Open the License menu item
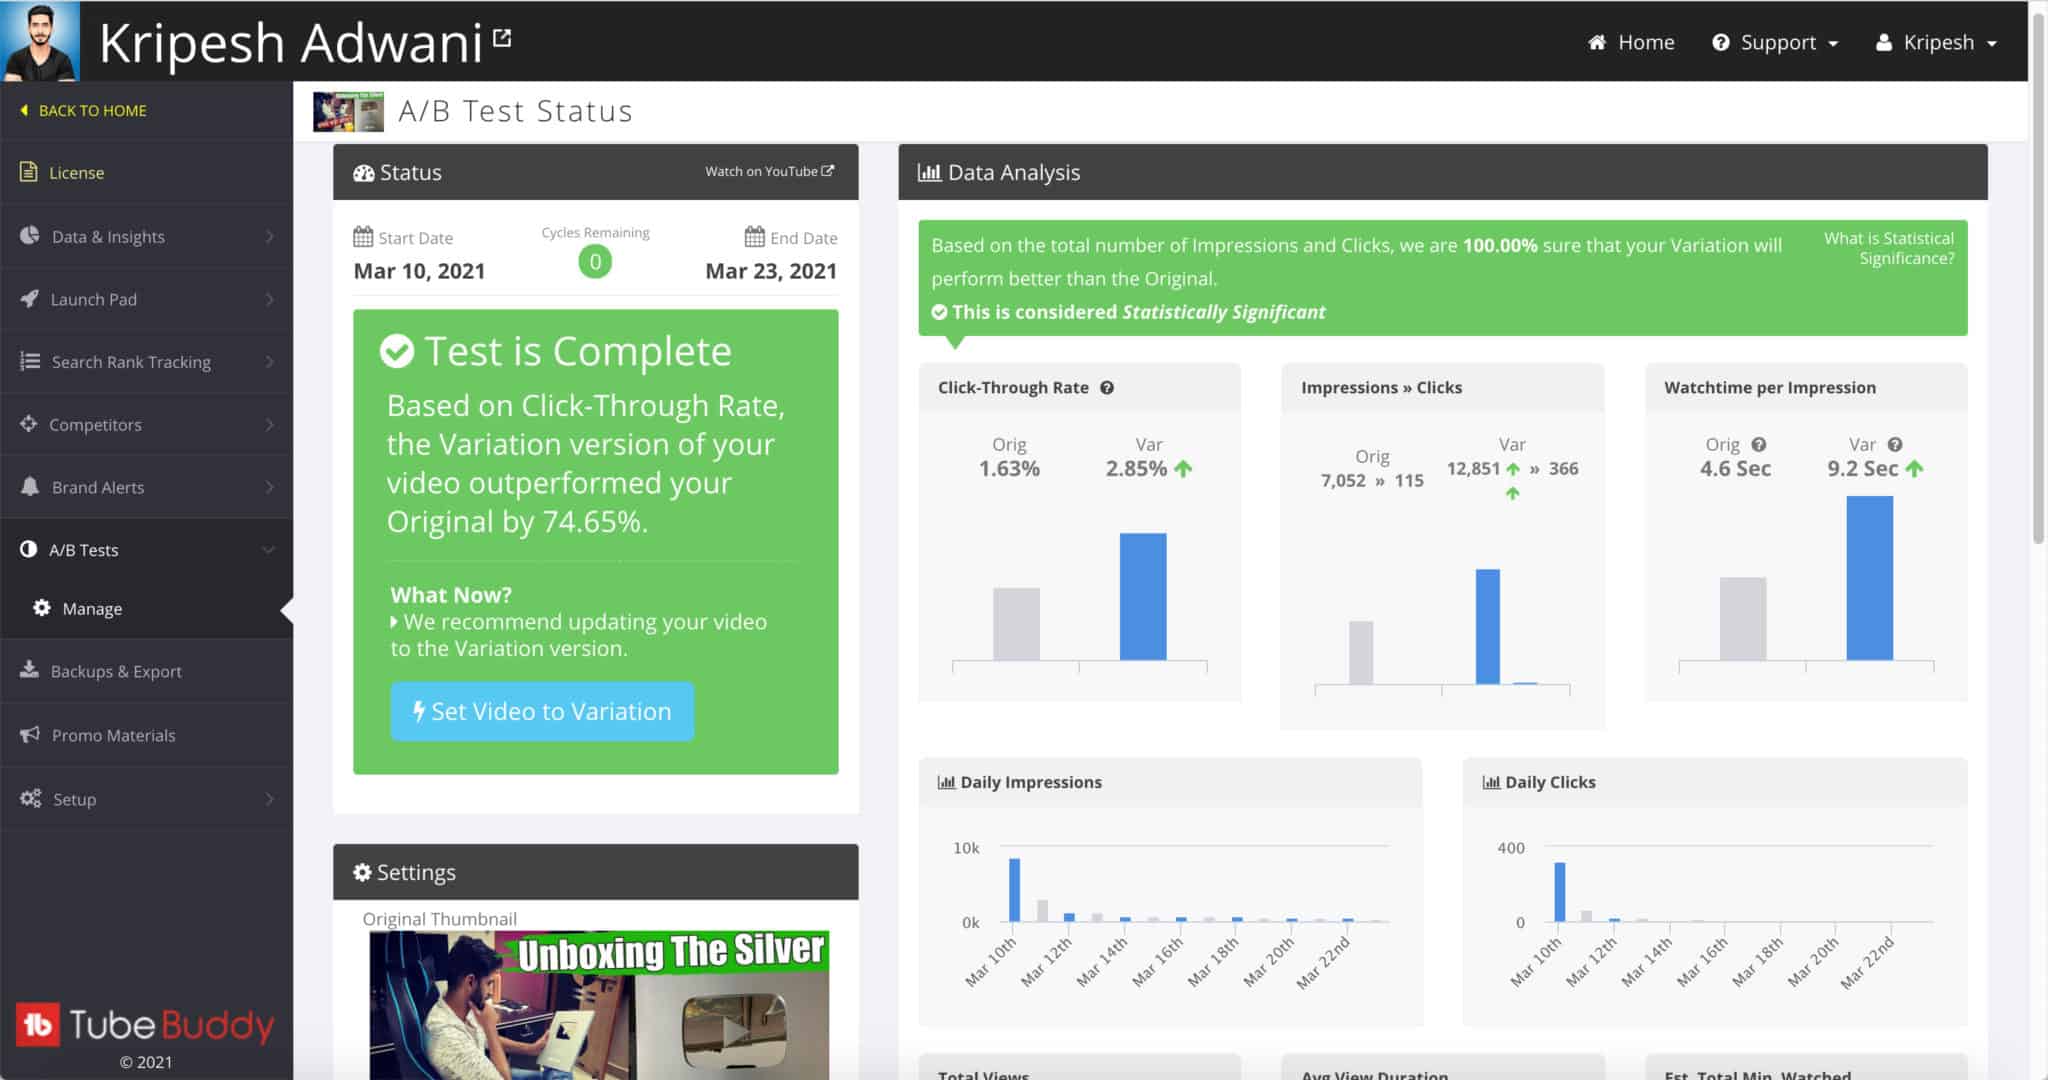 [146, 172]
